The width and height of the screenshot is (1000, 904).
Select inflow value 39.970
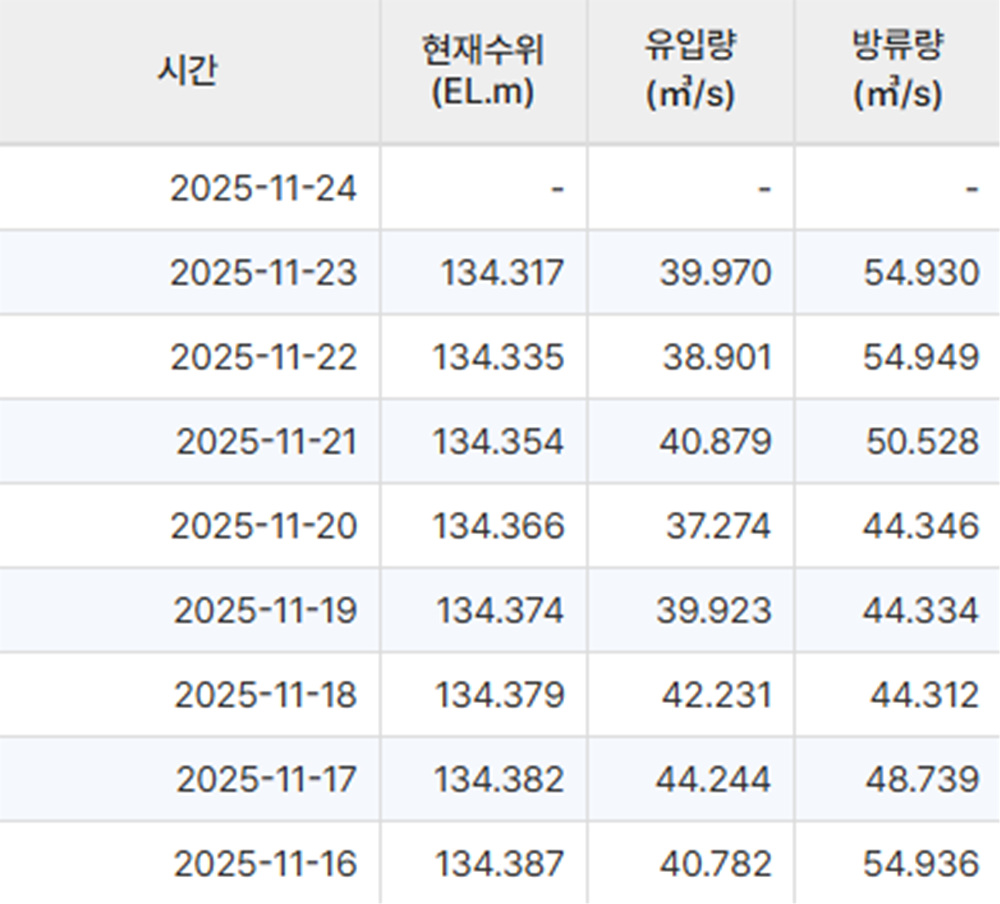click(715, 273)
